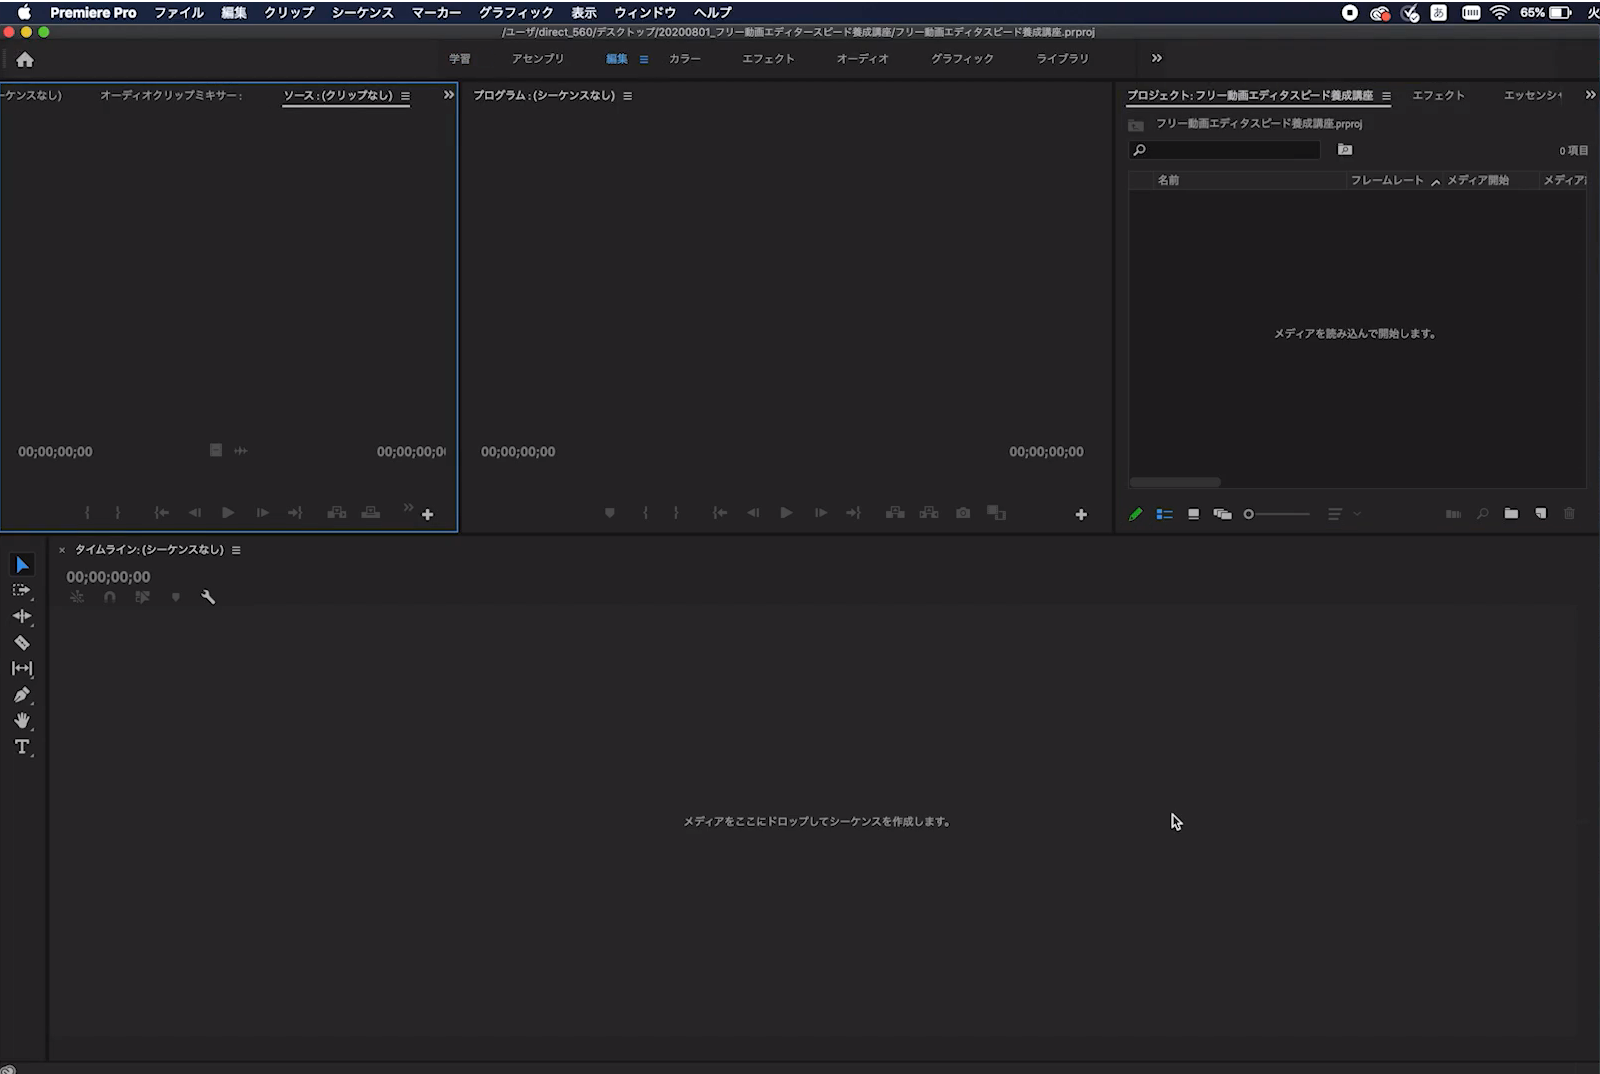Viewport: 1600px width, 1074px height.
Task: Switch Project panel to list view
Action: coord(1165,514)
